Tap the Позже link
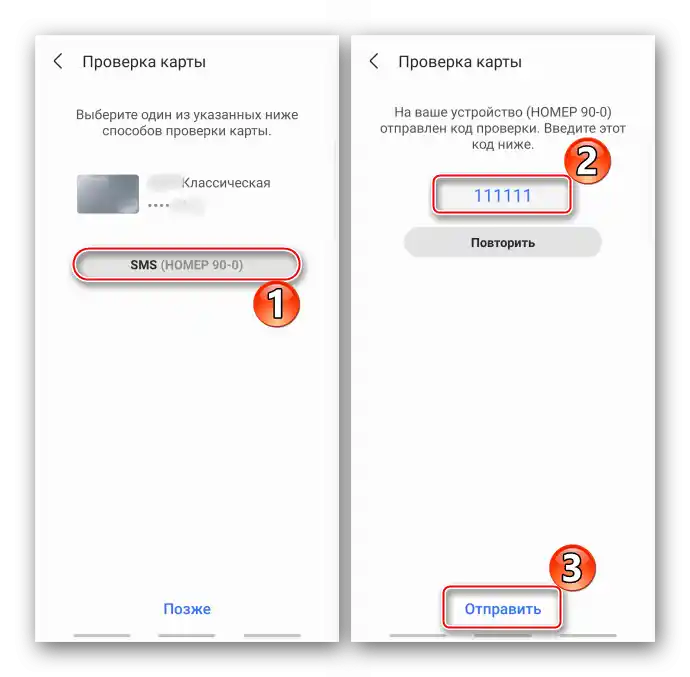Image resolution: width=690 pixels, height=677 pixels. pyautogui.click(x=187, y=609)
